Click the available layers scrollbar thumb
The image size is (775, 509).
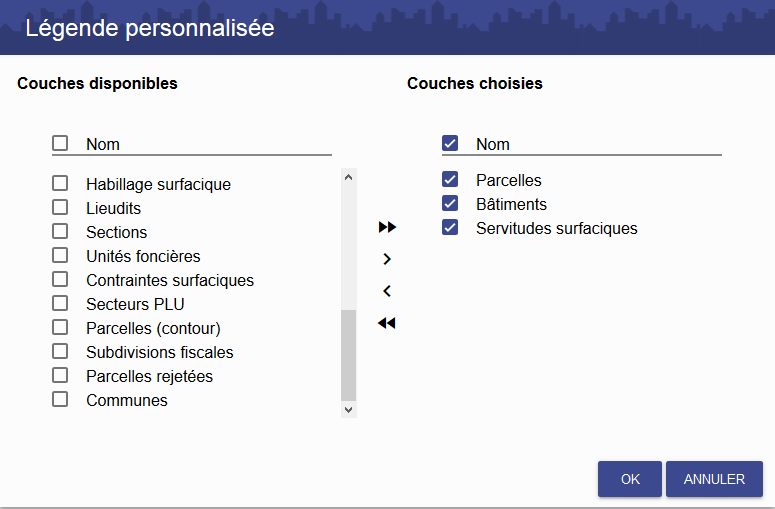(x=348, y=355)
